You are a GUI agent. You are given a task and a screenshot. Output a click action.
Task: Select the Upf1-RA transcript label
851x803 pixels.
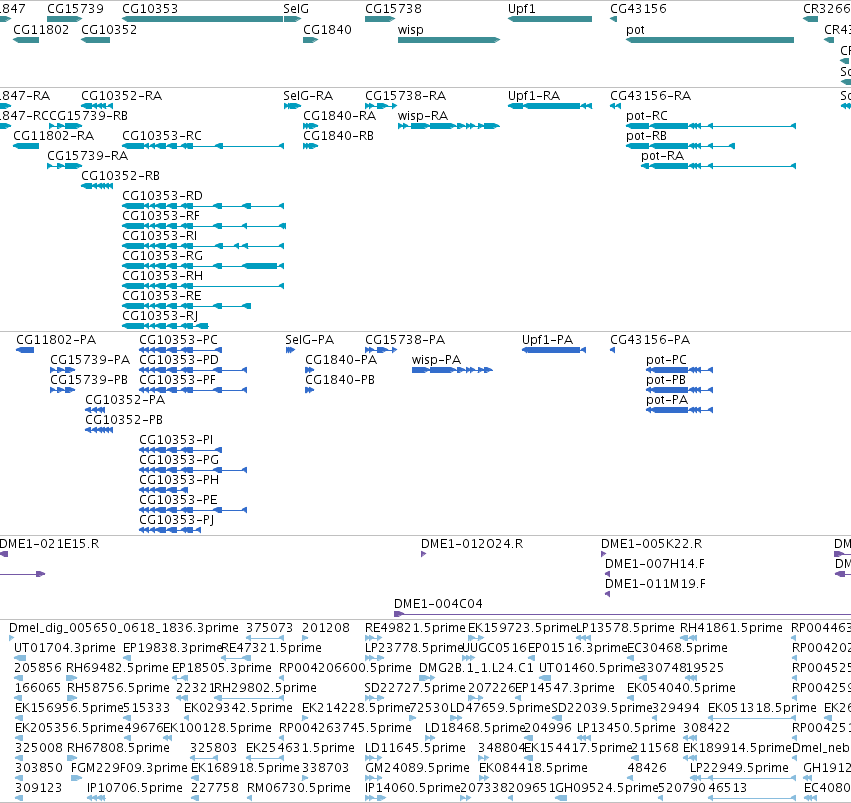pos(534,95)
